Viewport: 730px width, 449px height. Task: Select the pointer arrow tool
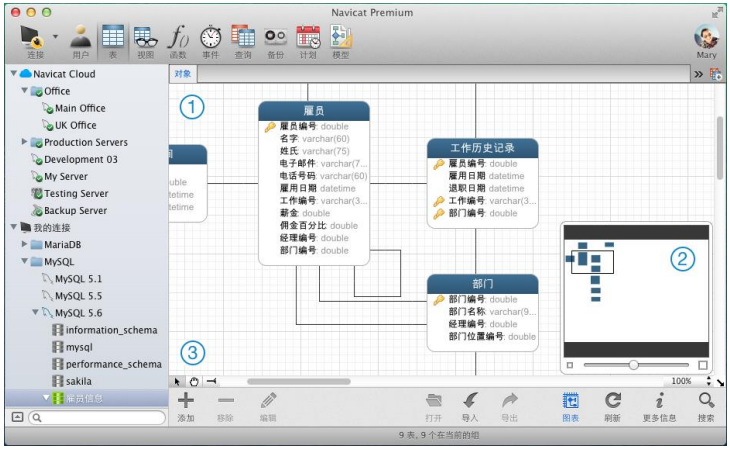tap(177, 382)
